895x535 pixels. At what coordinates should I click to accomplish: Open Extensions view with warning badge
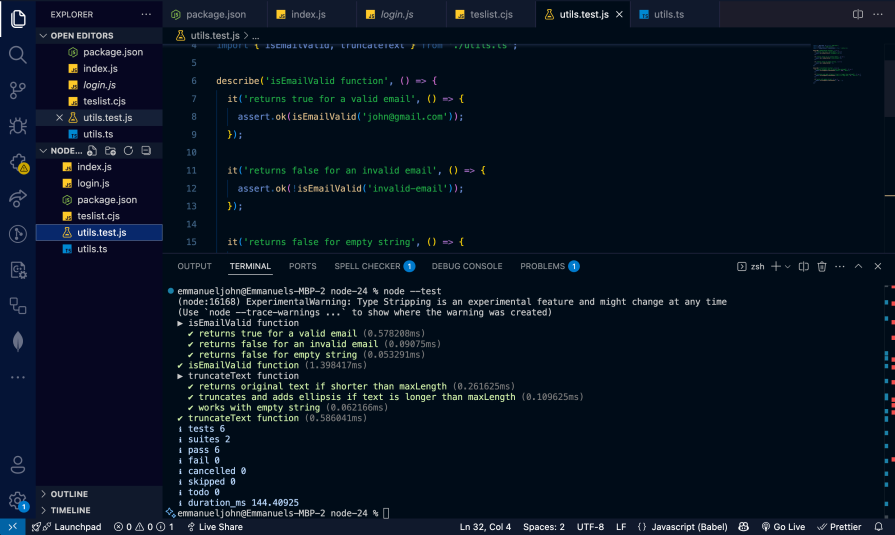point(18,163)
